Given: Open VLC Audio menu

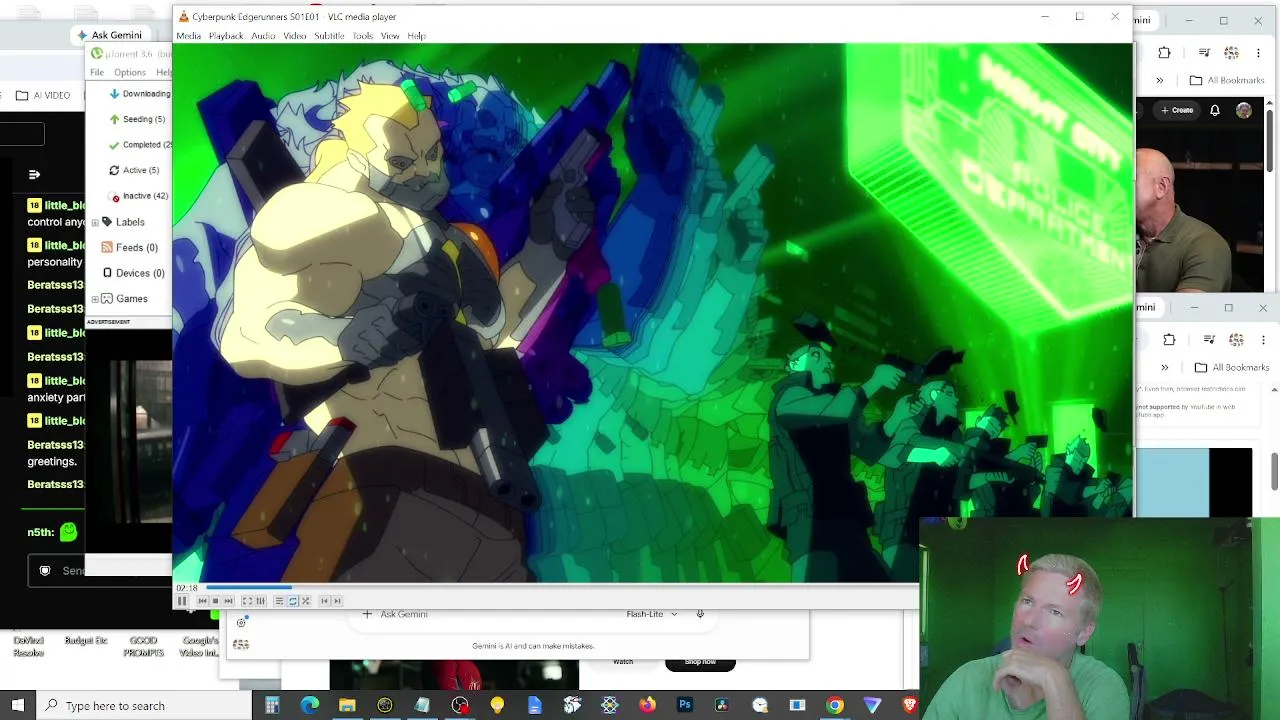Looking at the screenshot, I should click(x=263, y=36).
